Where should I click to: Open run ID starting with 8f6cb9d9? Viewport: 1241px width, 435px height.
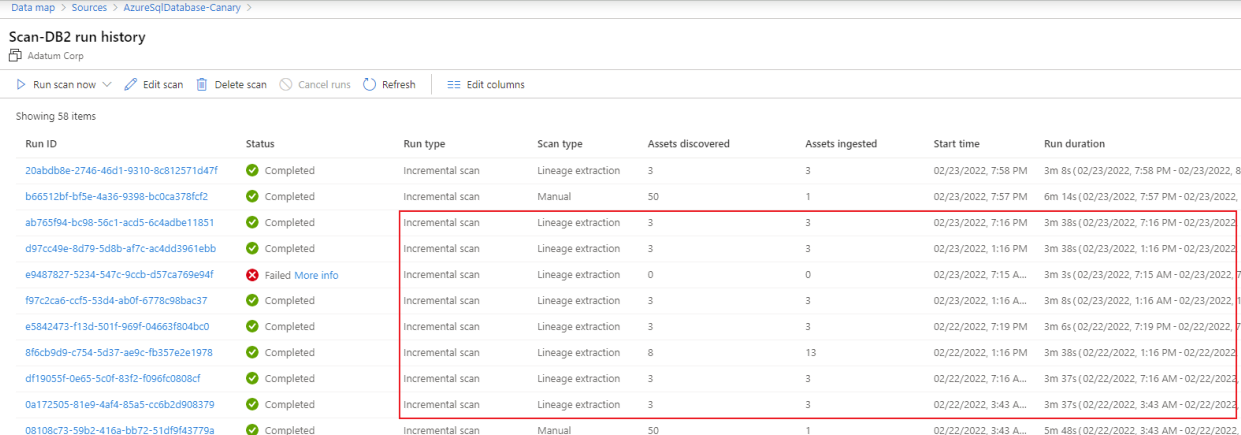(x=119, y=352)
